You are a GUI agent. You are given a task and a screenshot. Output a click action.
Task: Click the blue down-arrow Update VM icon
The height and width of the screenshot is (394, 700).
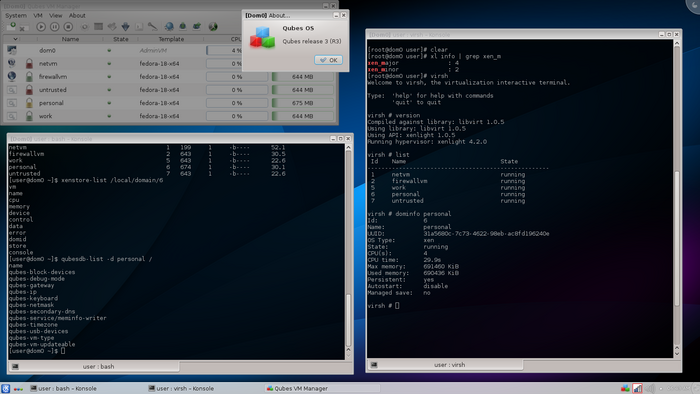pos(126,27)
